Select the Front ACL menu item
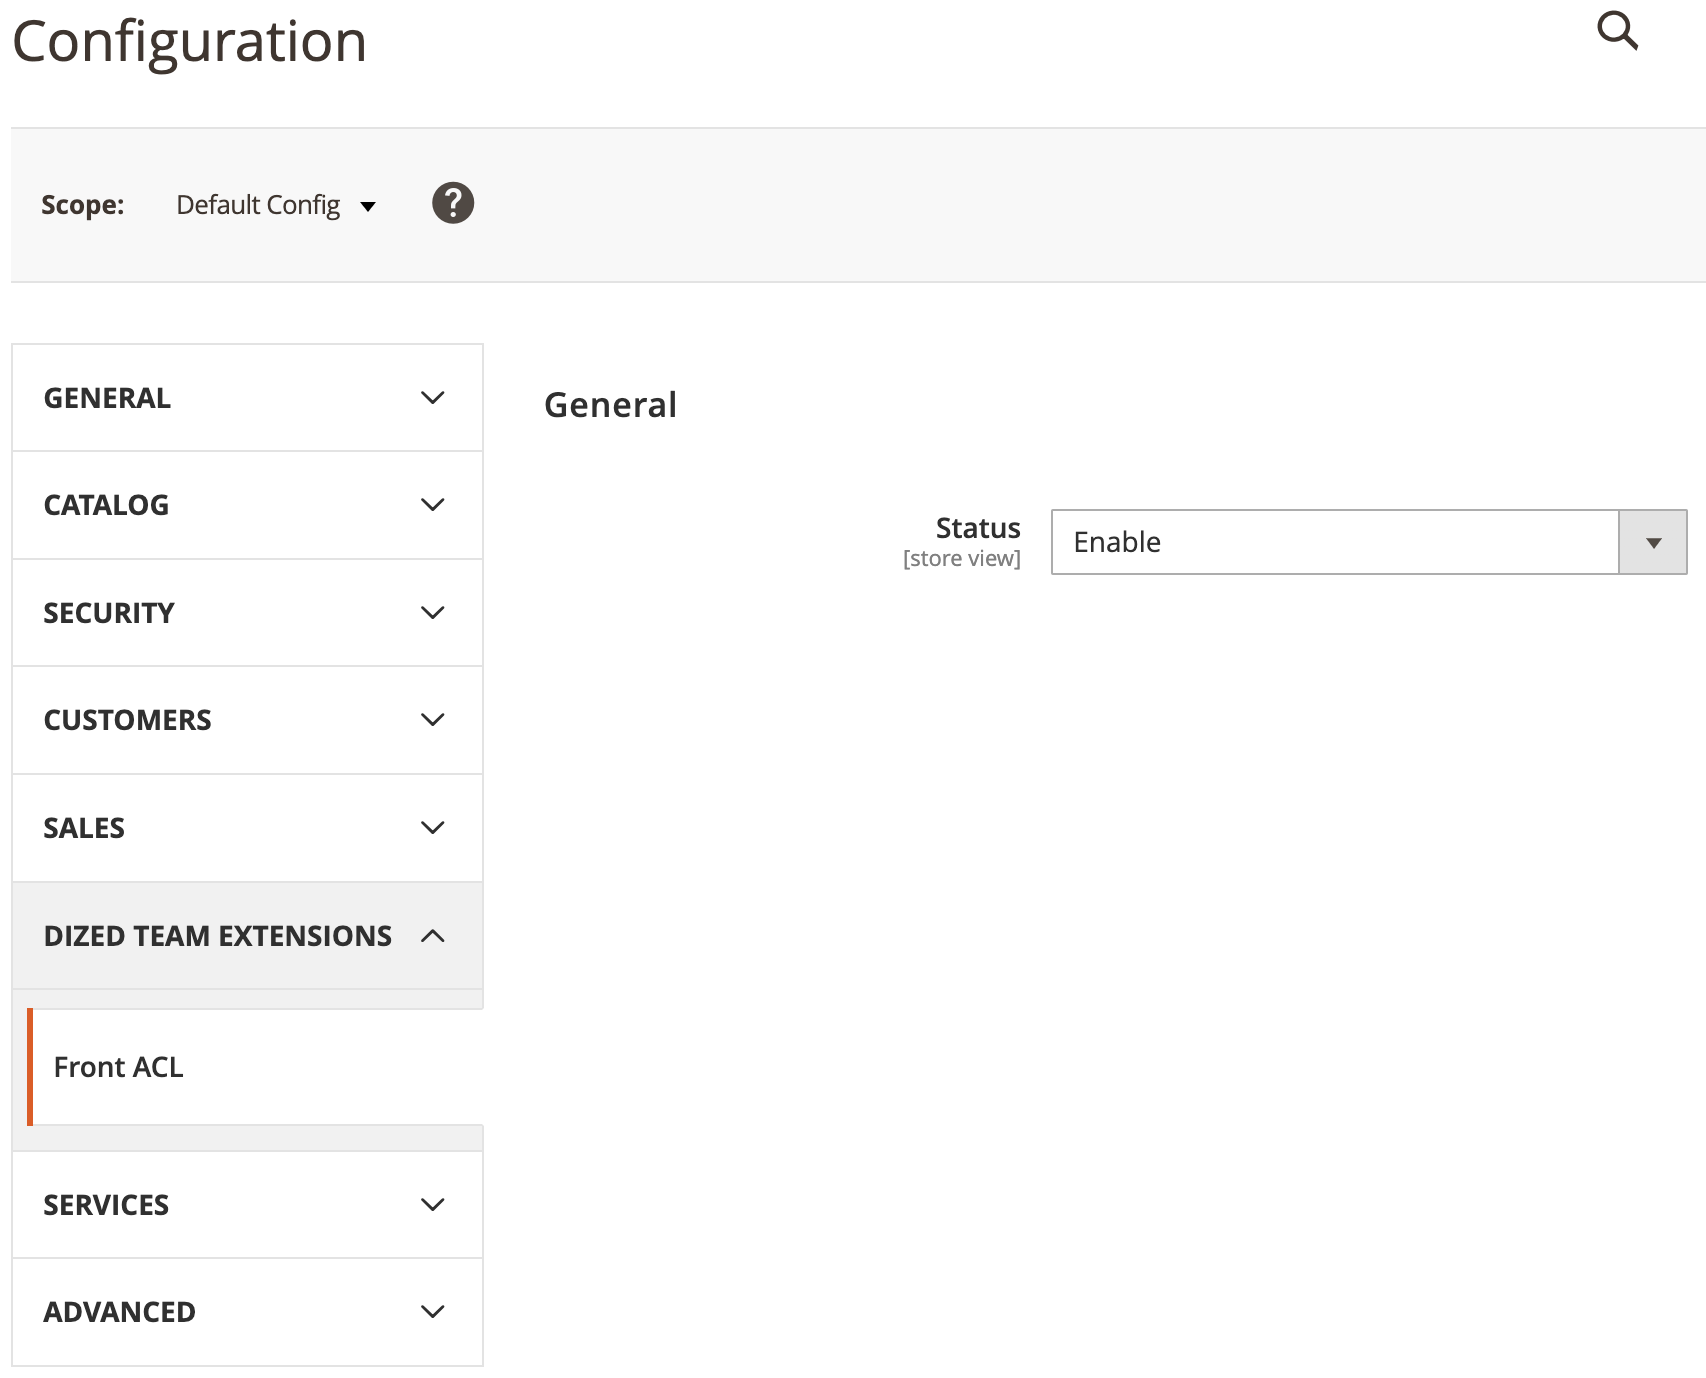Viewport: 1706px width, 1378px height. (x=119, y=1067)
